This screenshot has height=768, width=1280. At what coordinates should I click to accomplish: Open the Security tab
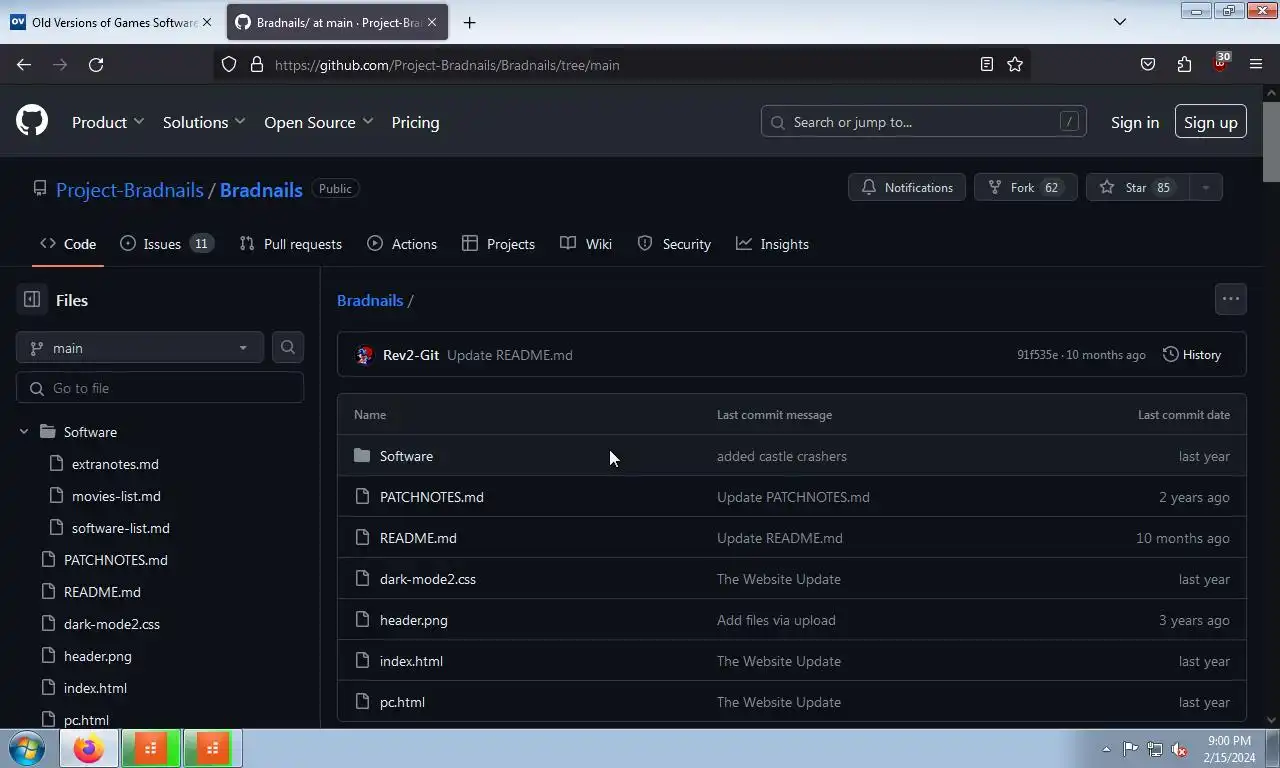point(674,244)
